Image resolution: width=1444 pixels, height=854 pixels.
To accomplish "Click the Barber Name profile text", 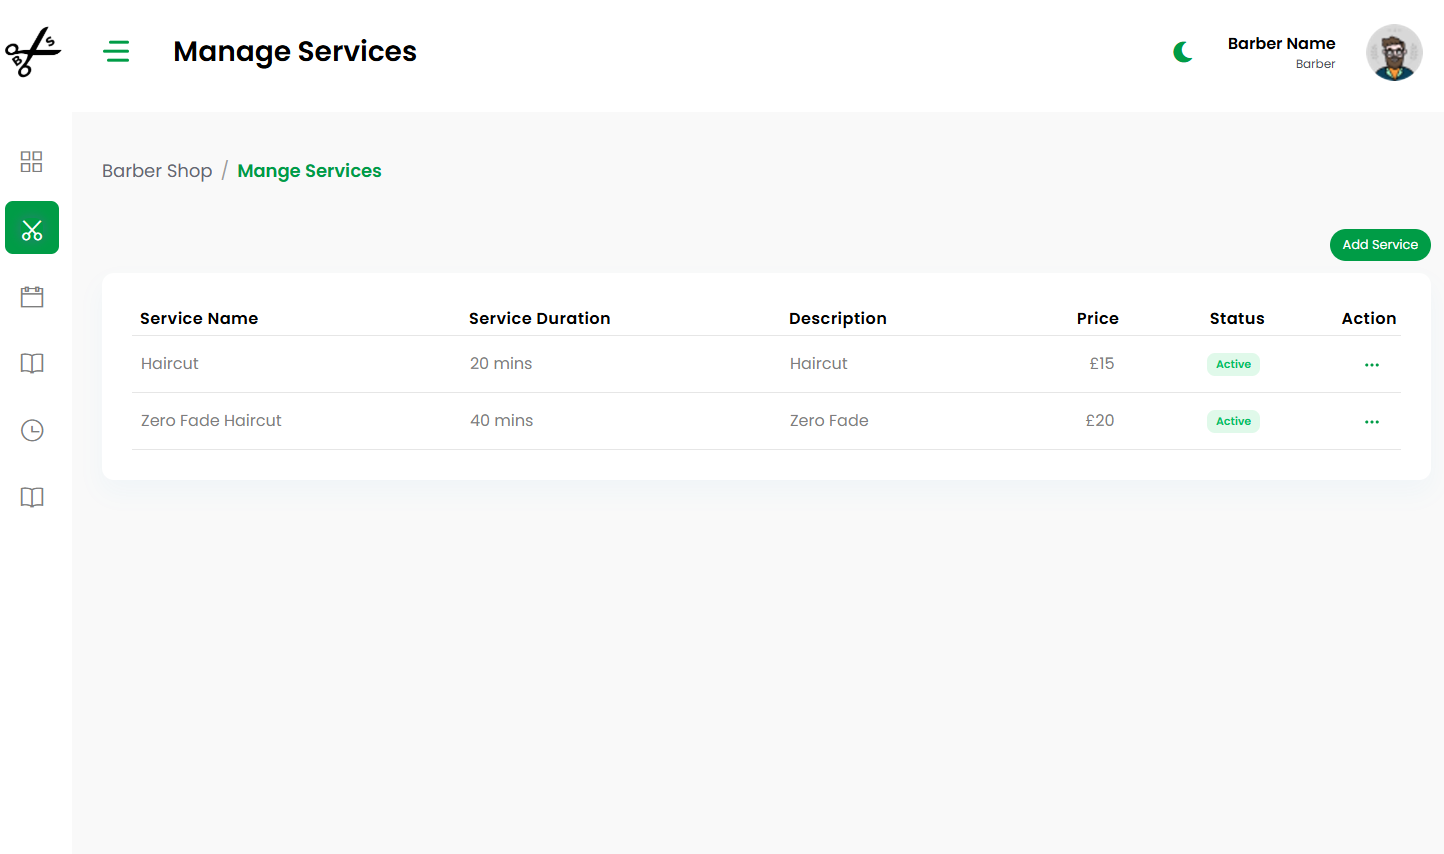I will [1281, 44].
